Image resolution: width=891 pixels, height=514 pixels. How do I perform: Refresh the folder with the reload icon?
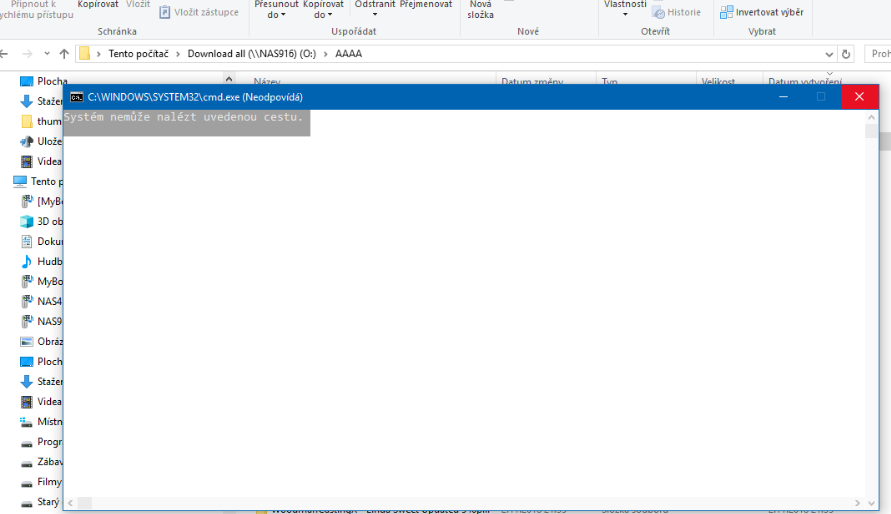pyautogui.click(x=847, y=54)
